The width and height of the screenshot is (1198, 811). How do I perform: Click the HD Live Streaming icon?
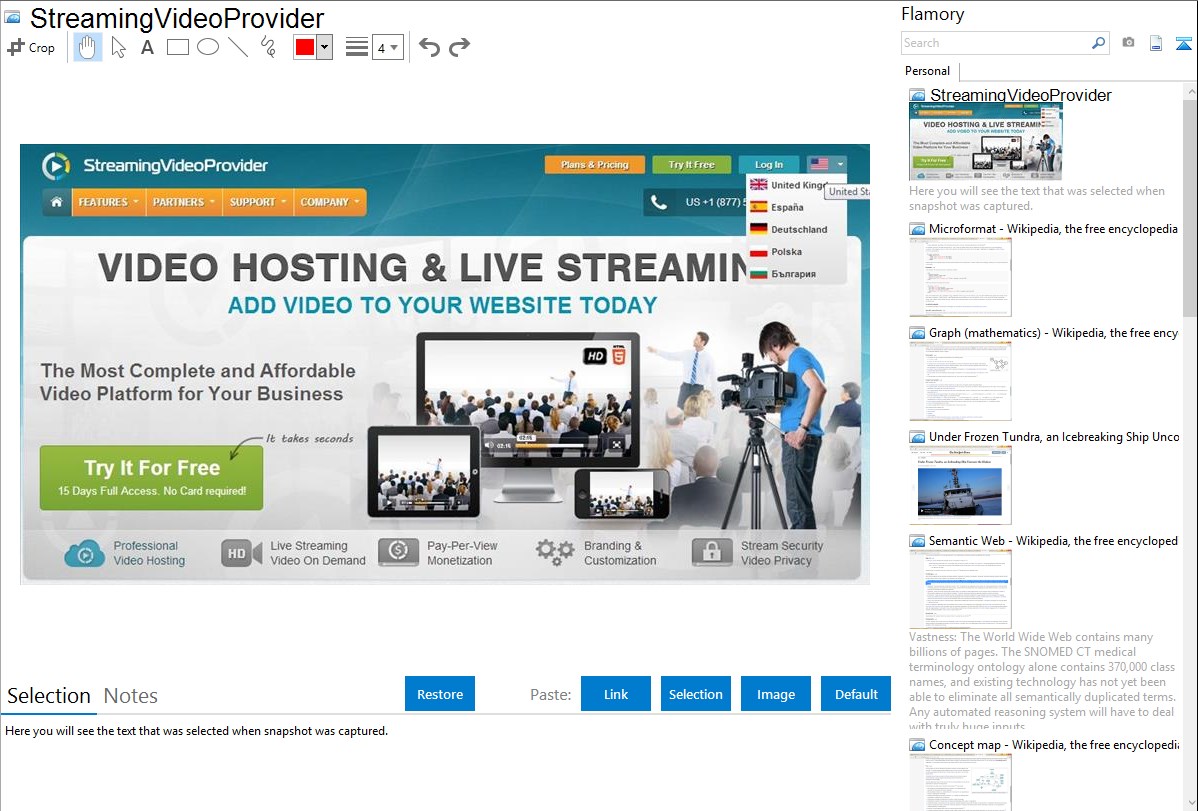[240, 553]
